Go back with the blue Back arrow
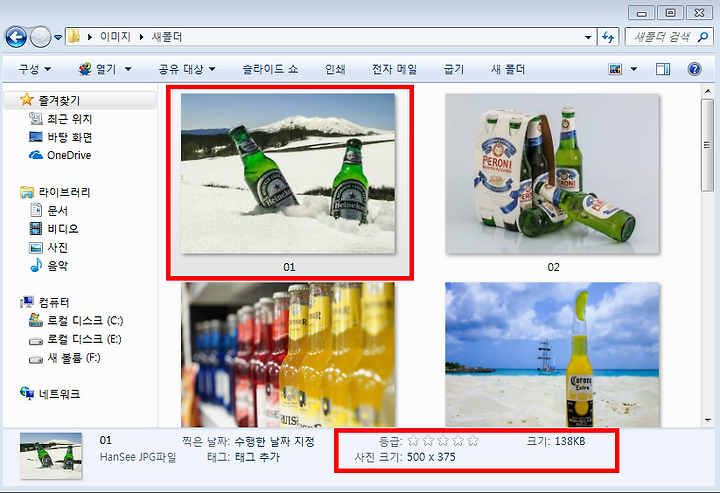Viewport: 720px width, 493px height. click(17, 37)
